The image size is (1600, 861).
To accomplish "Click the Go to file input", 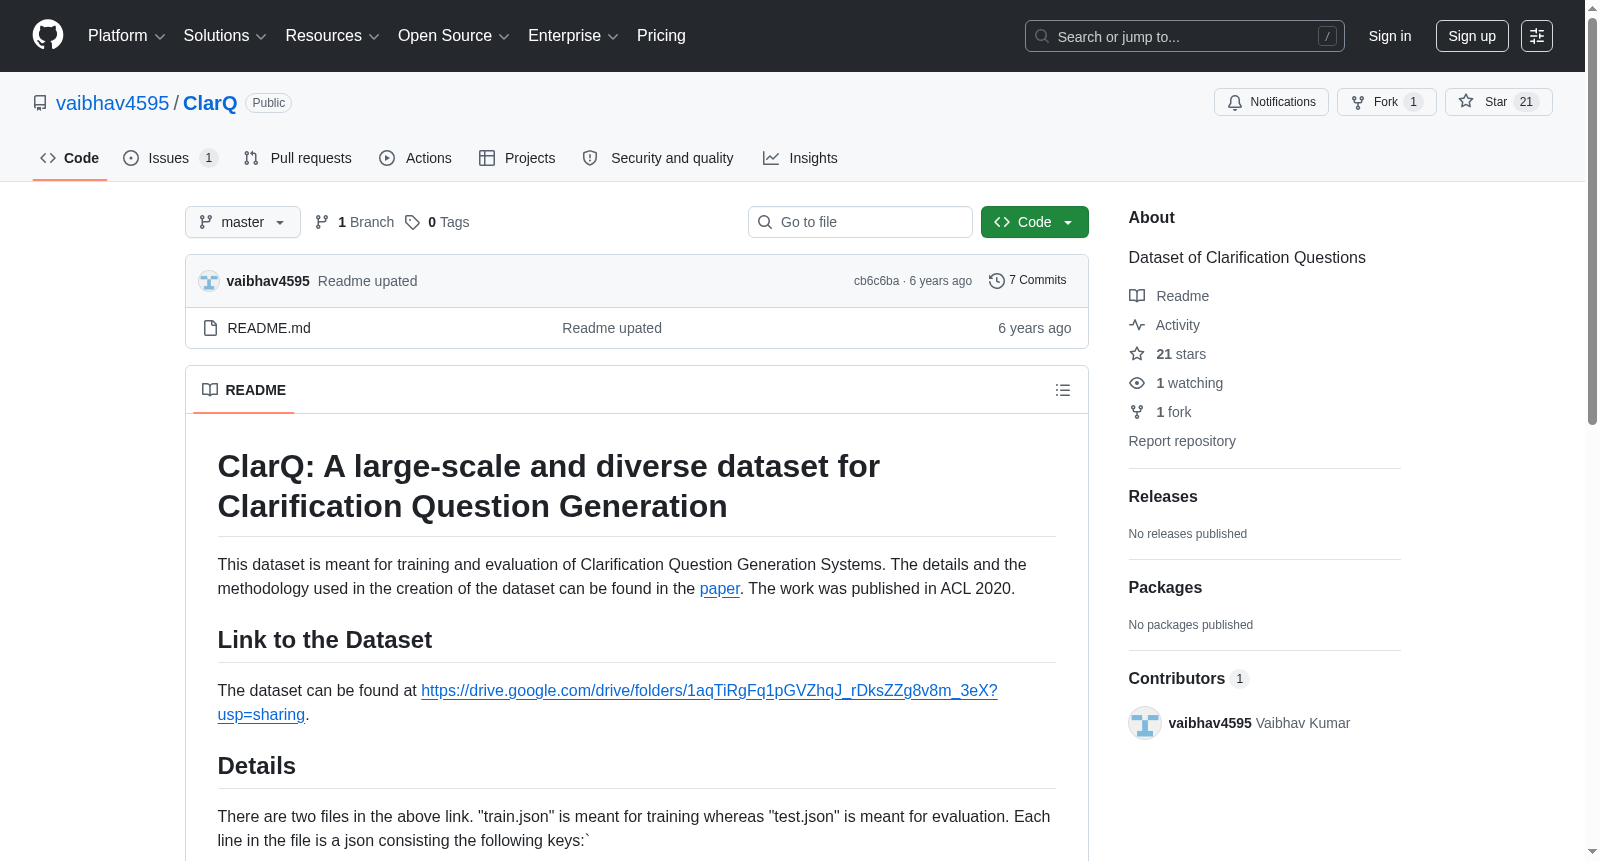I will (860, 222).
